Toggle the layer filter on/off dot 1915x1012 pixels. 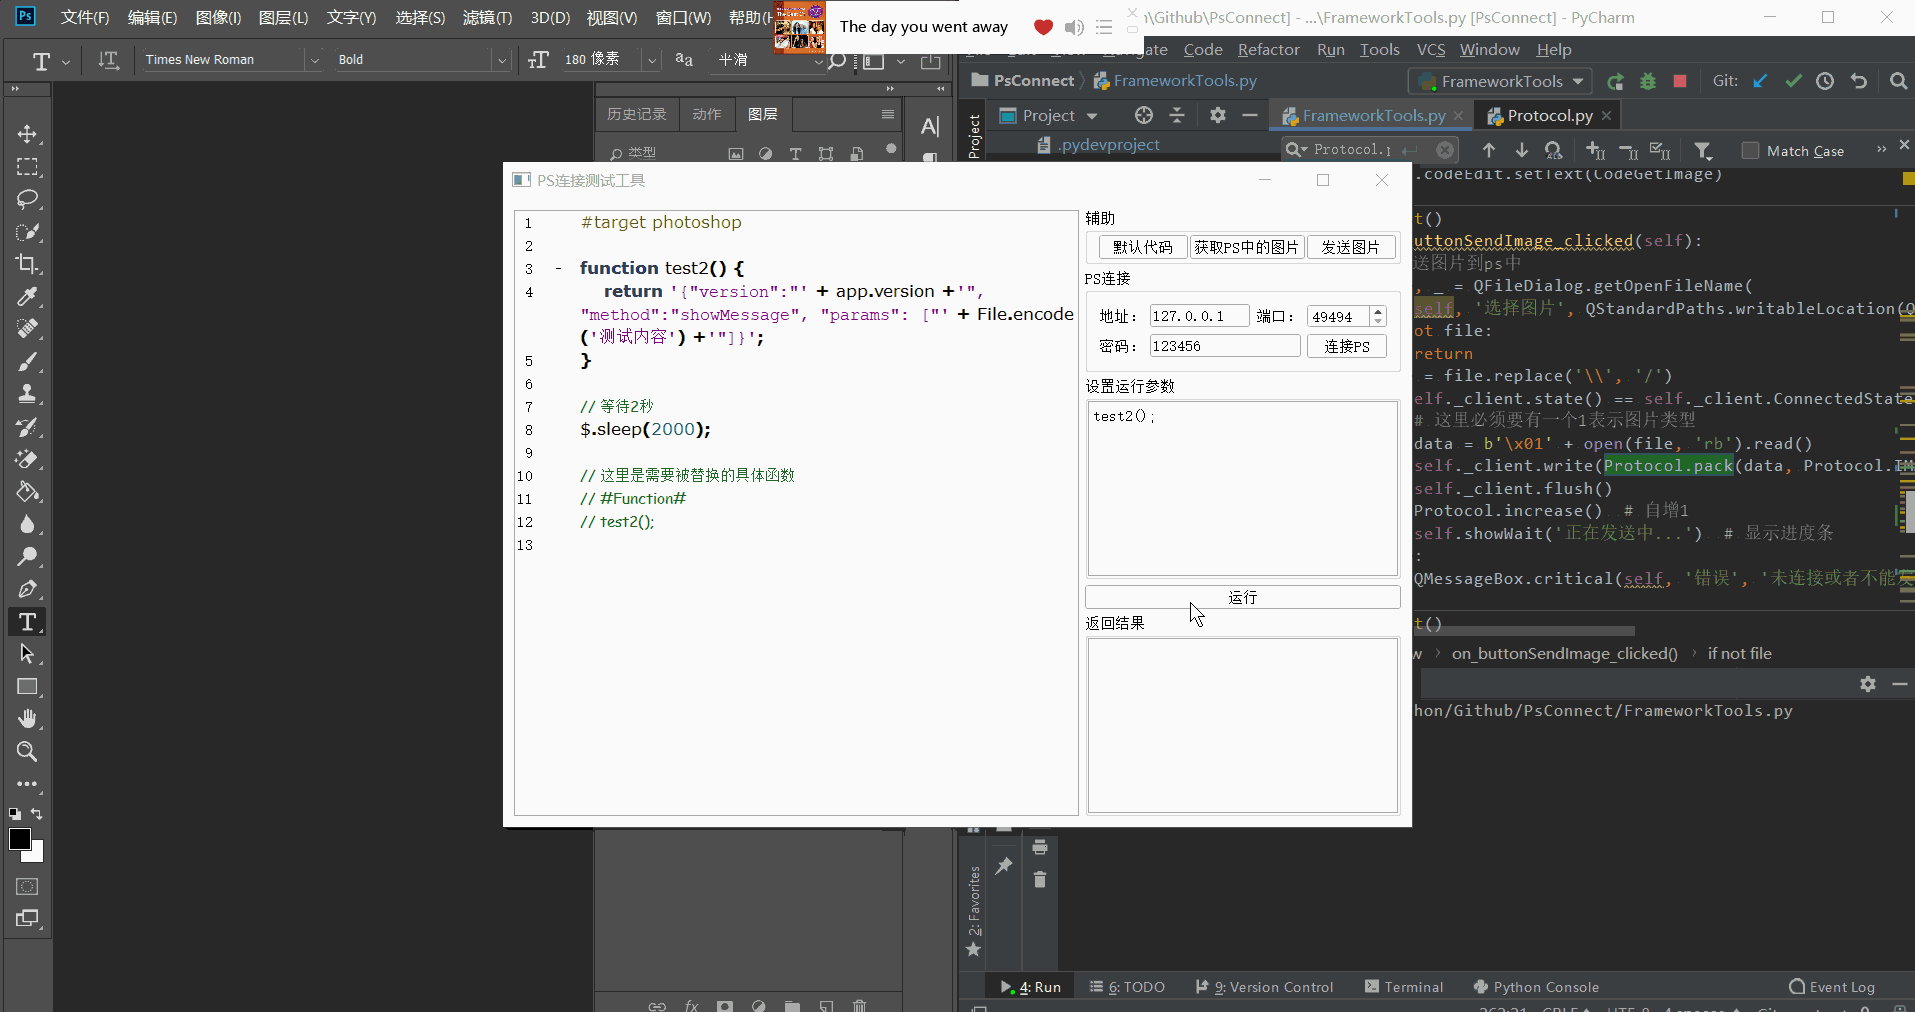tap(891, 149)
